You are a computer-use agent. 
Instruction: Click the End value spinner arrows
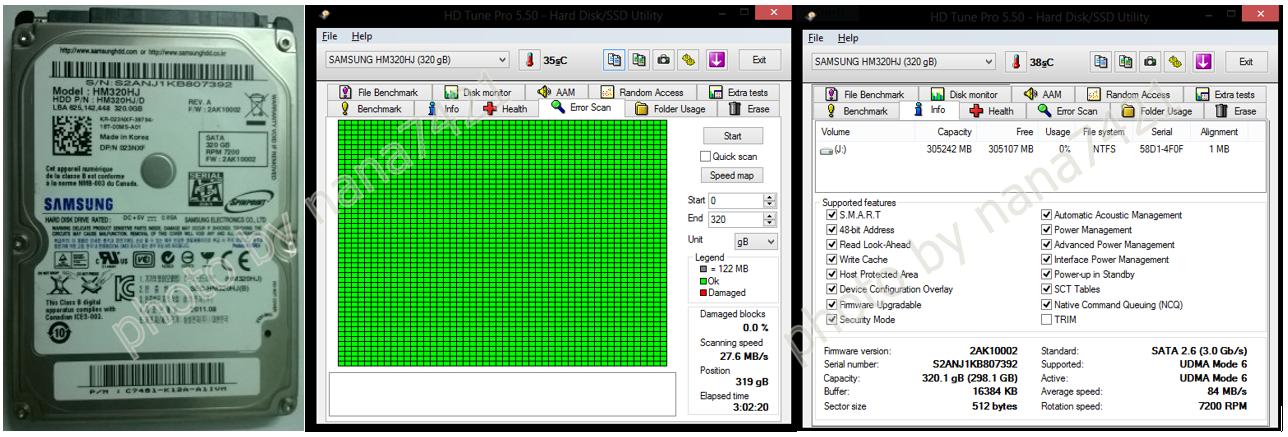tap(769, 220)
